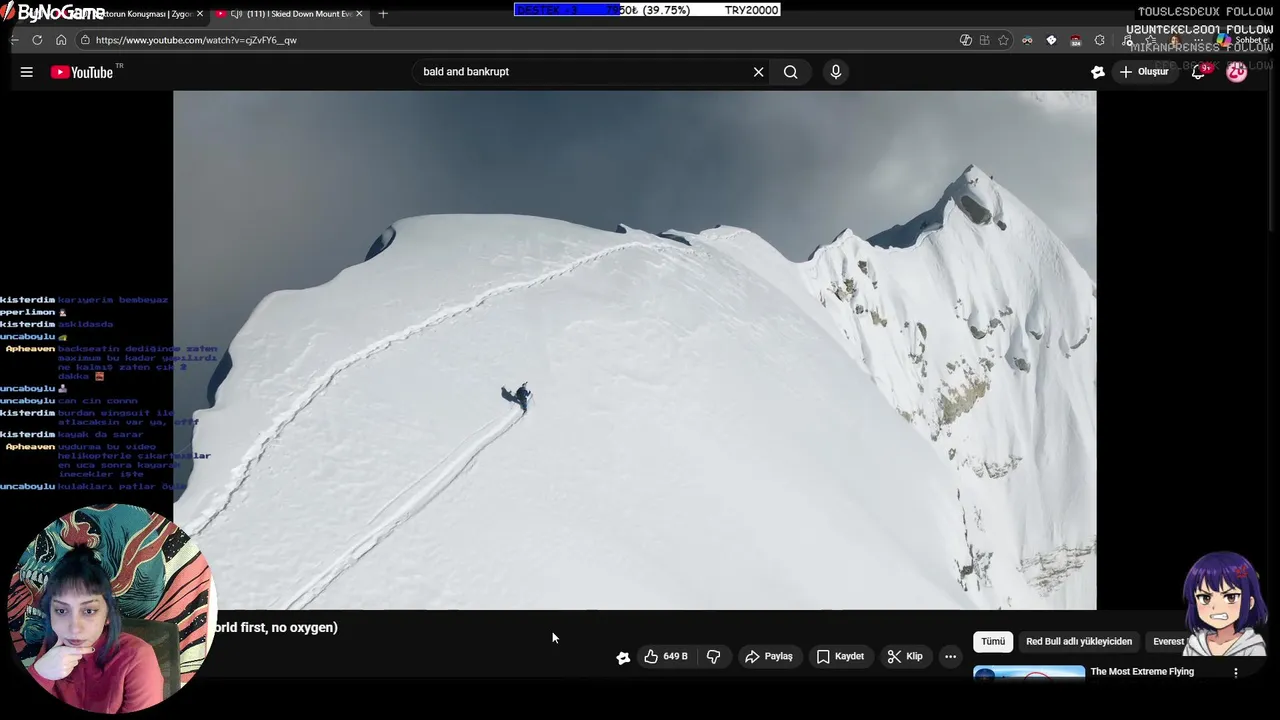Click the calendar extension with 324 badge

(x=1076, y=40)
